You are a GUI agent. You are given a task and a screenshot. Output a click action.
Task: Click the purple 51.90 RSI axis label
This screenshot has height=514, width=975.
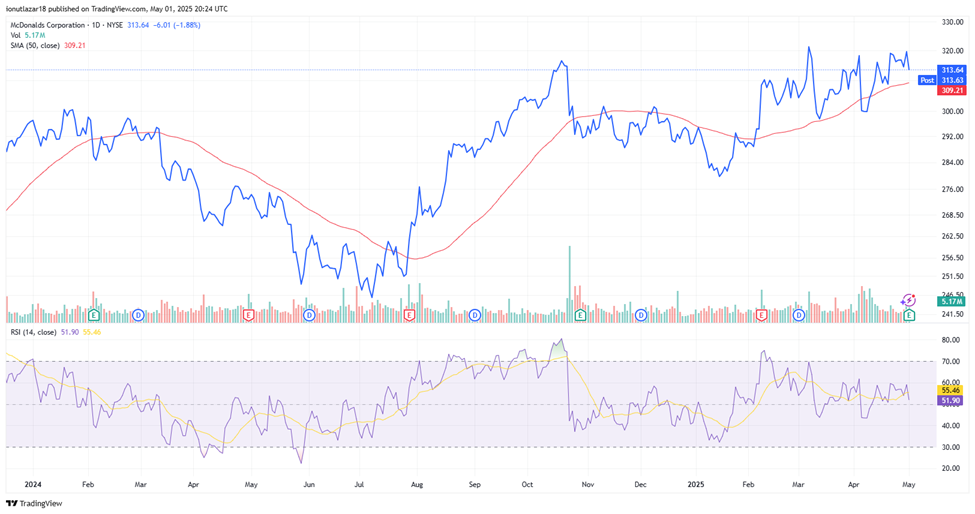coord(952,400)
